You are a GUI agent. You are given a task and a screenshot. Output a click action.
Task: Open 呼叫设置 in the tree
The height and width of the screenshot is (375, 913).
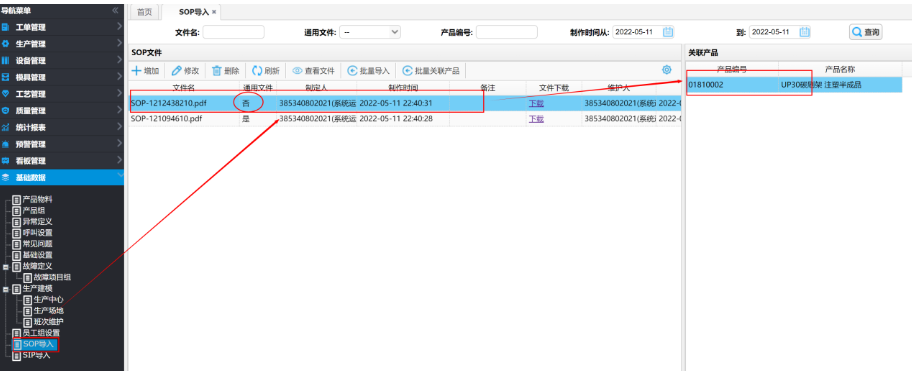tap(38, 232)
